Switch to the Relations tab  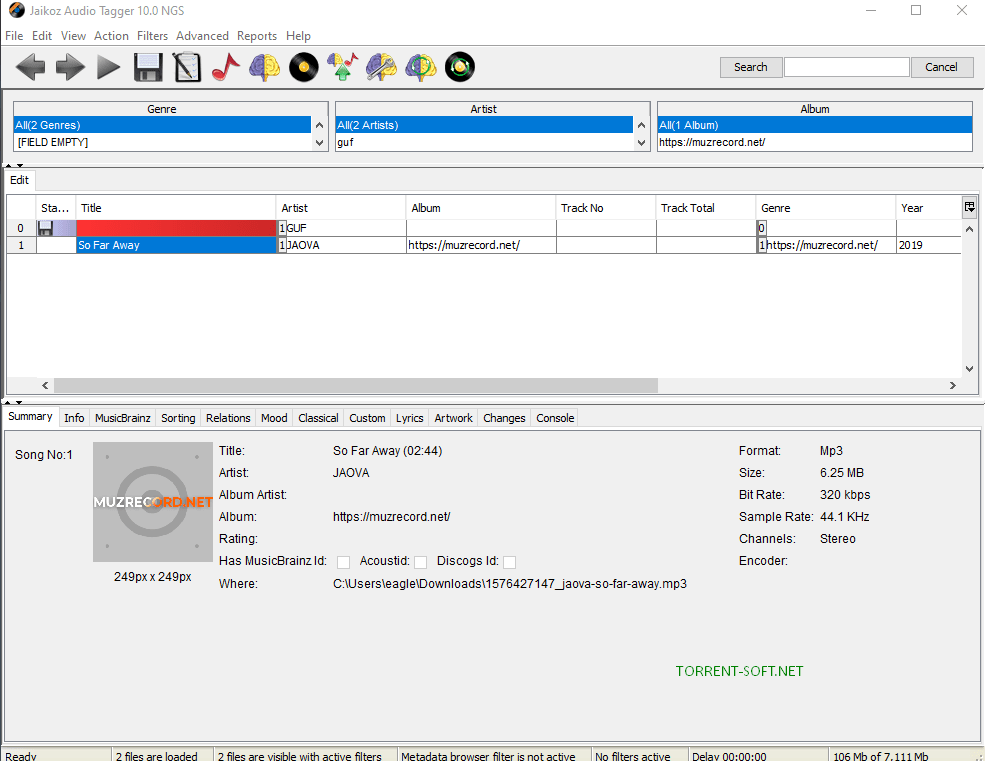coord(228,418)
